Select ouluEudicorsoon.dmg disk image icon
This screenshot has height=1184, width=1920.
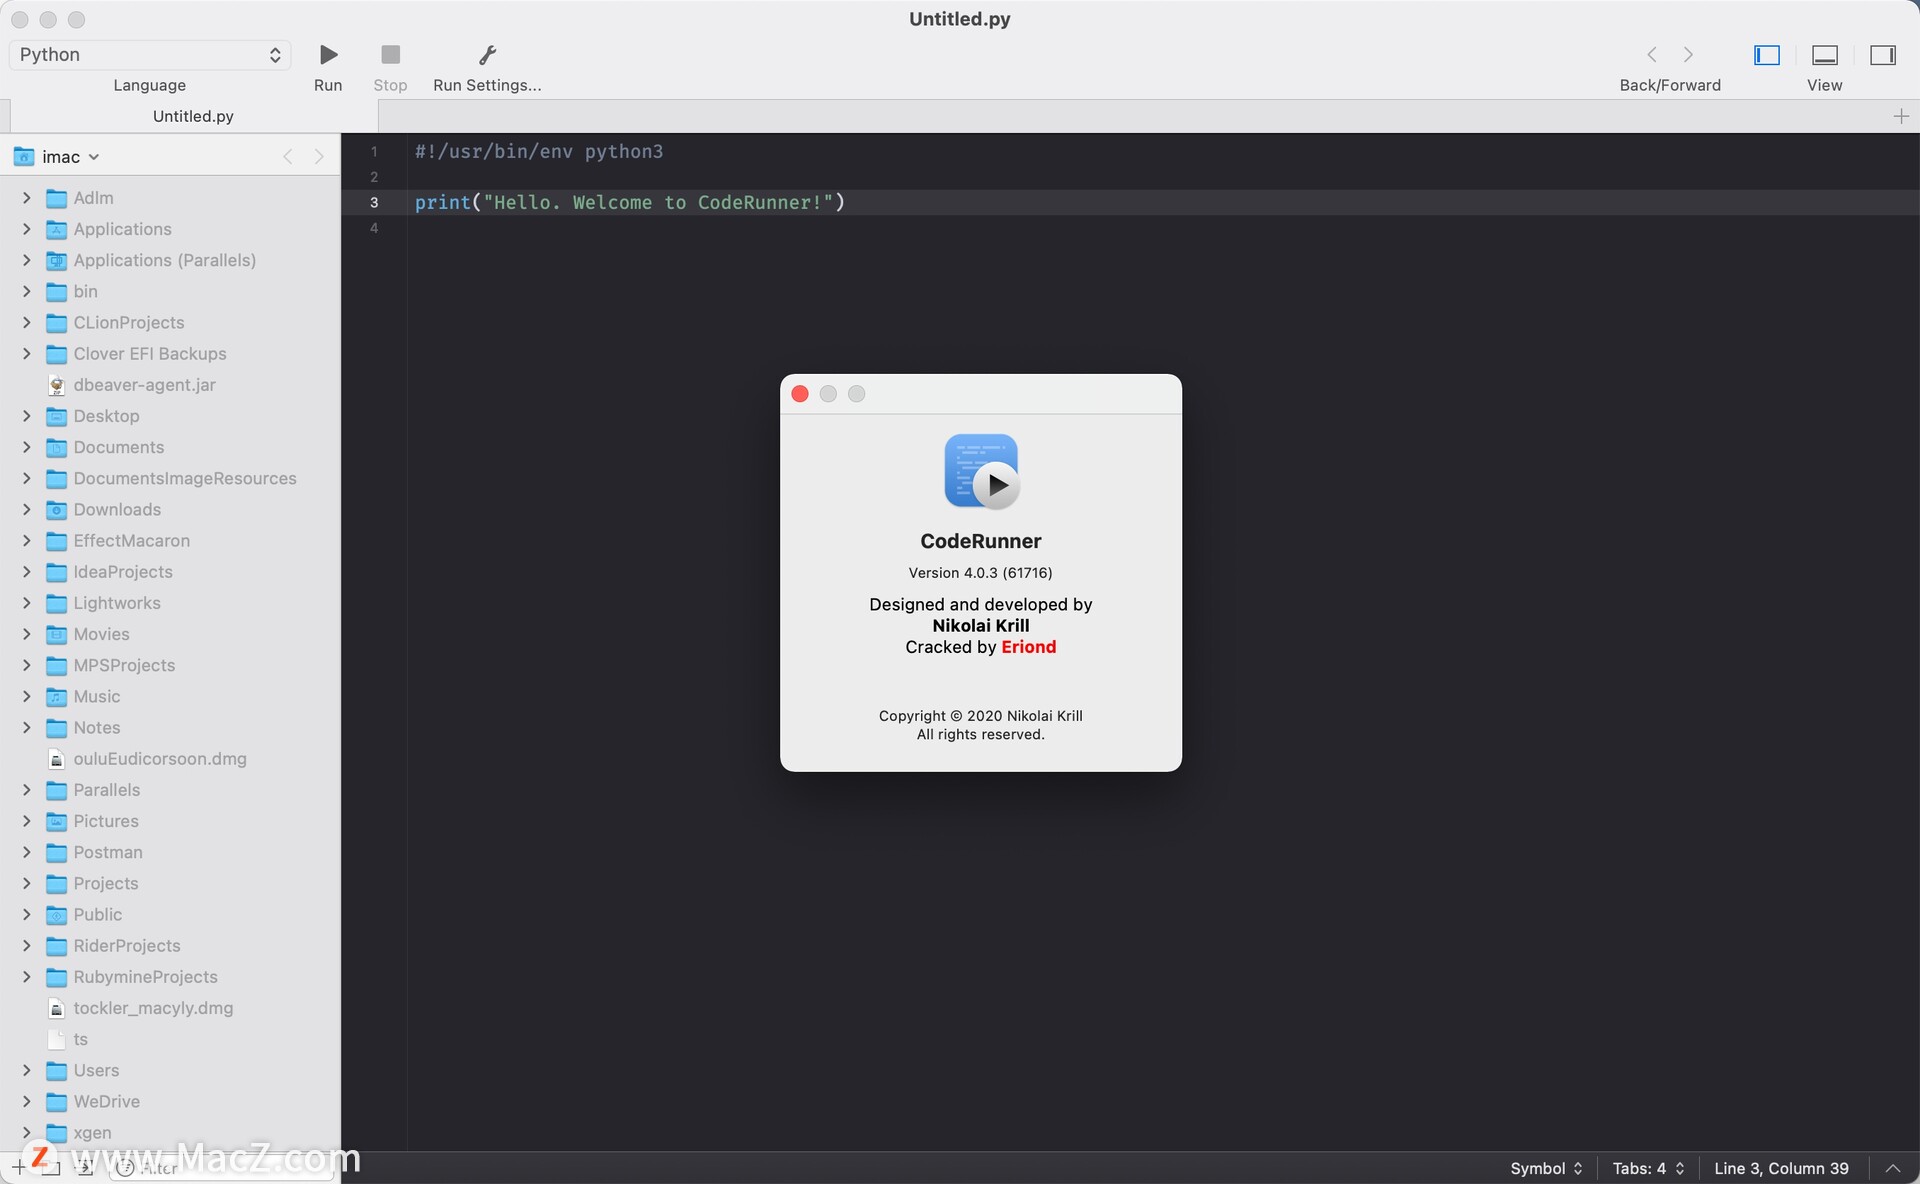(x=57, y=759)
